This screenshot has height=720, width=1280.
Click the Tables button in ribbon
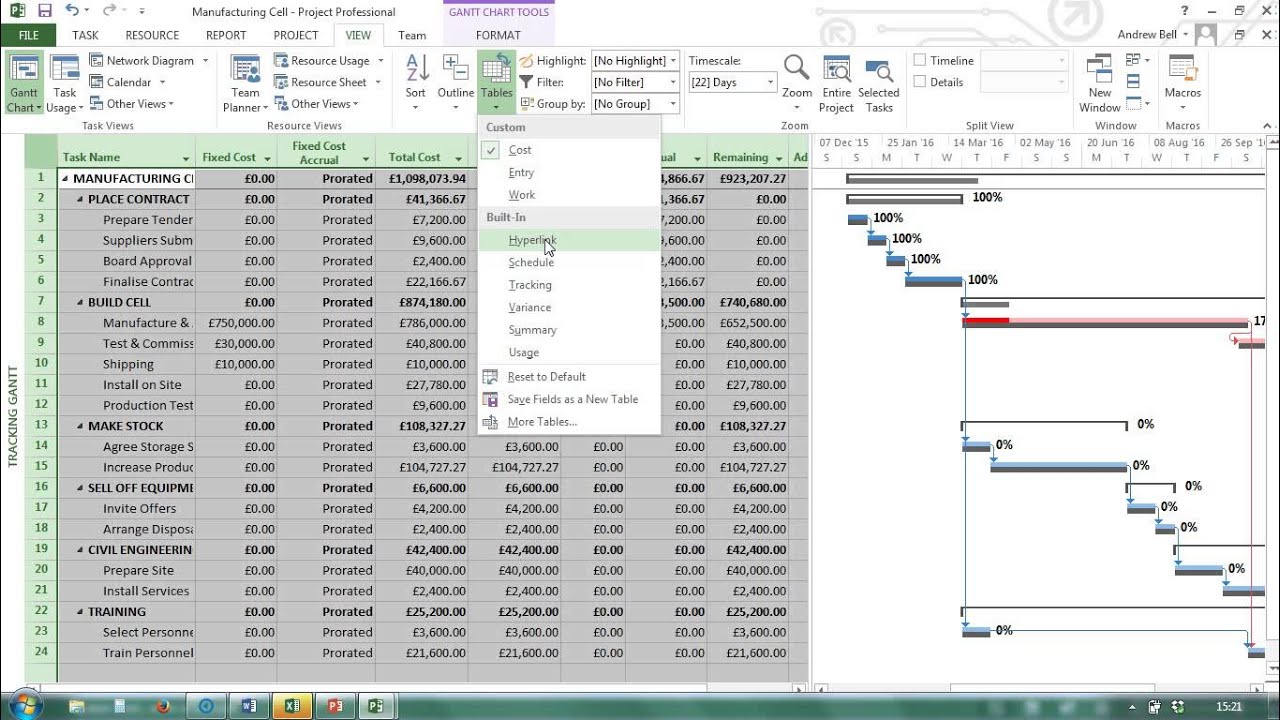click(x=497, y=84)
